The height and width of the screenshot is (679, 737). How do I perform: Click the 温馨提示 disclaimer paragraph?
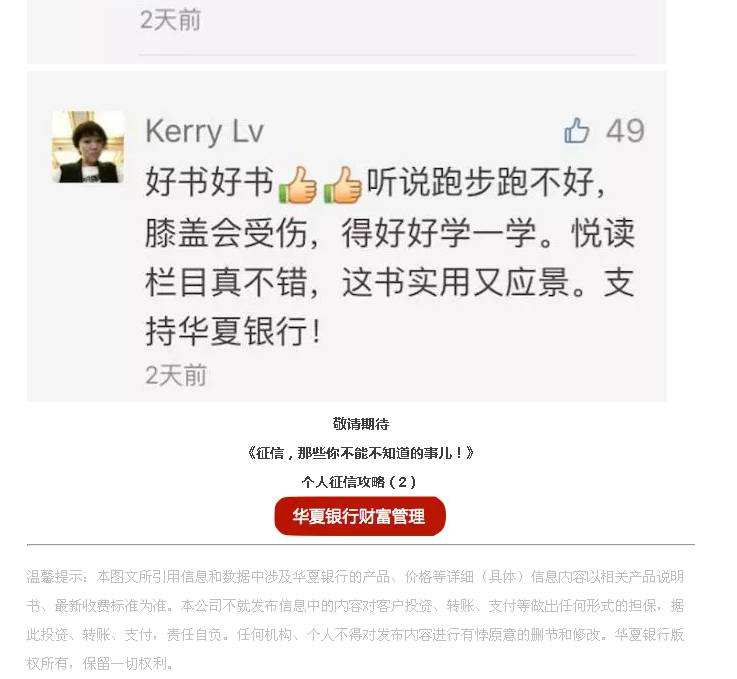356,620
